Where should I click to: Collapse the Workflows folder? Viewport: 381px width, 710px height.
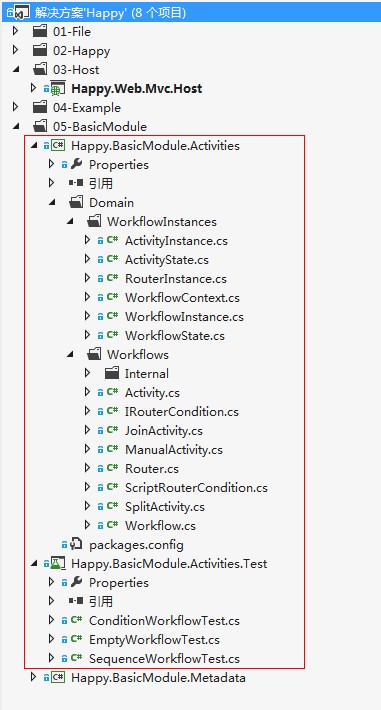[x=70, y=355]
